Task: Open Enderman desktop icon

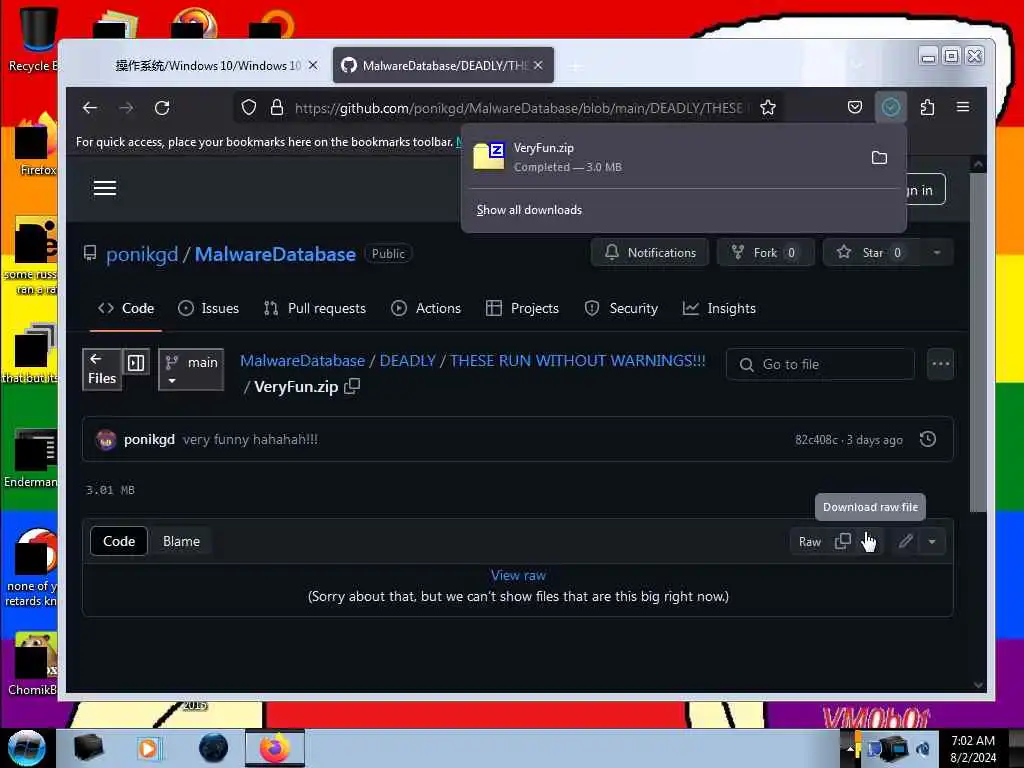Action: coord(31,457)
